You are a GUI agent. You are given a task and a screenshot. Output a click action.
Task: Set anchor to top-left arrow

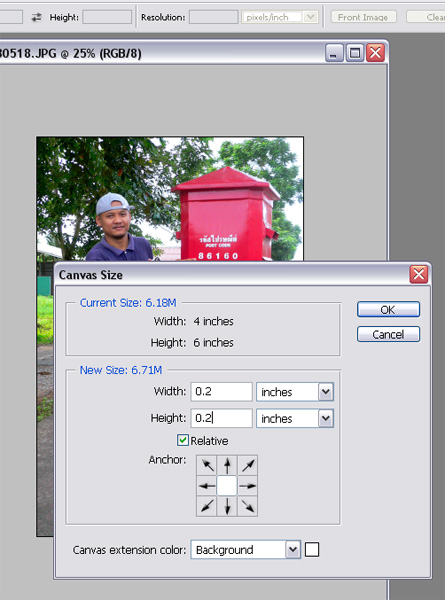click(207, 466)
